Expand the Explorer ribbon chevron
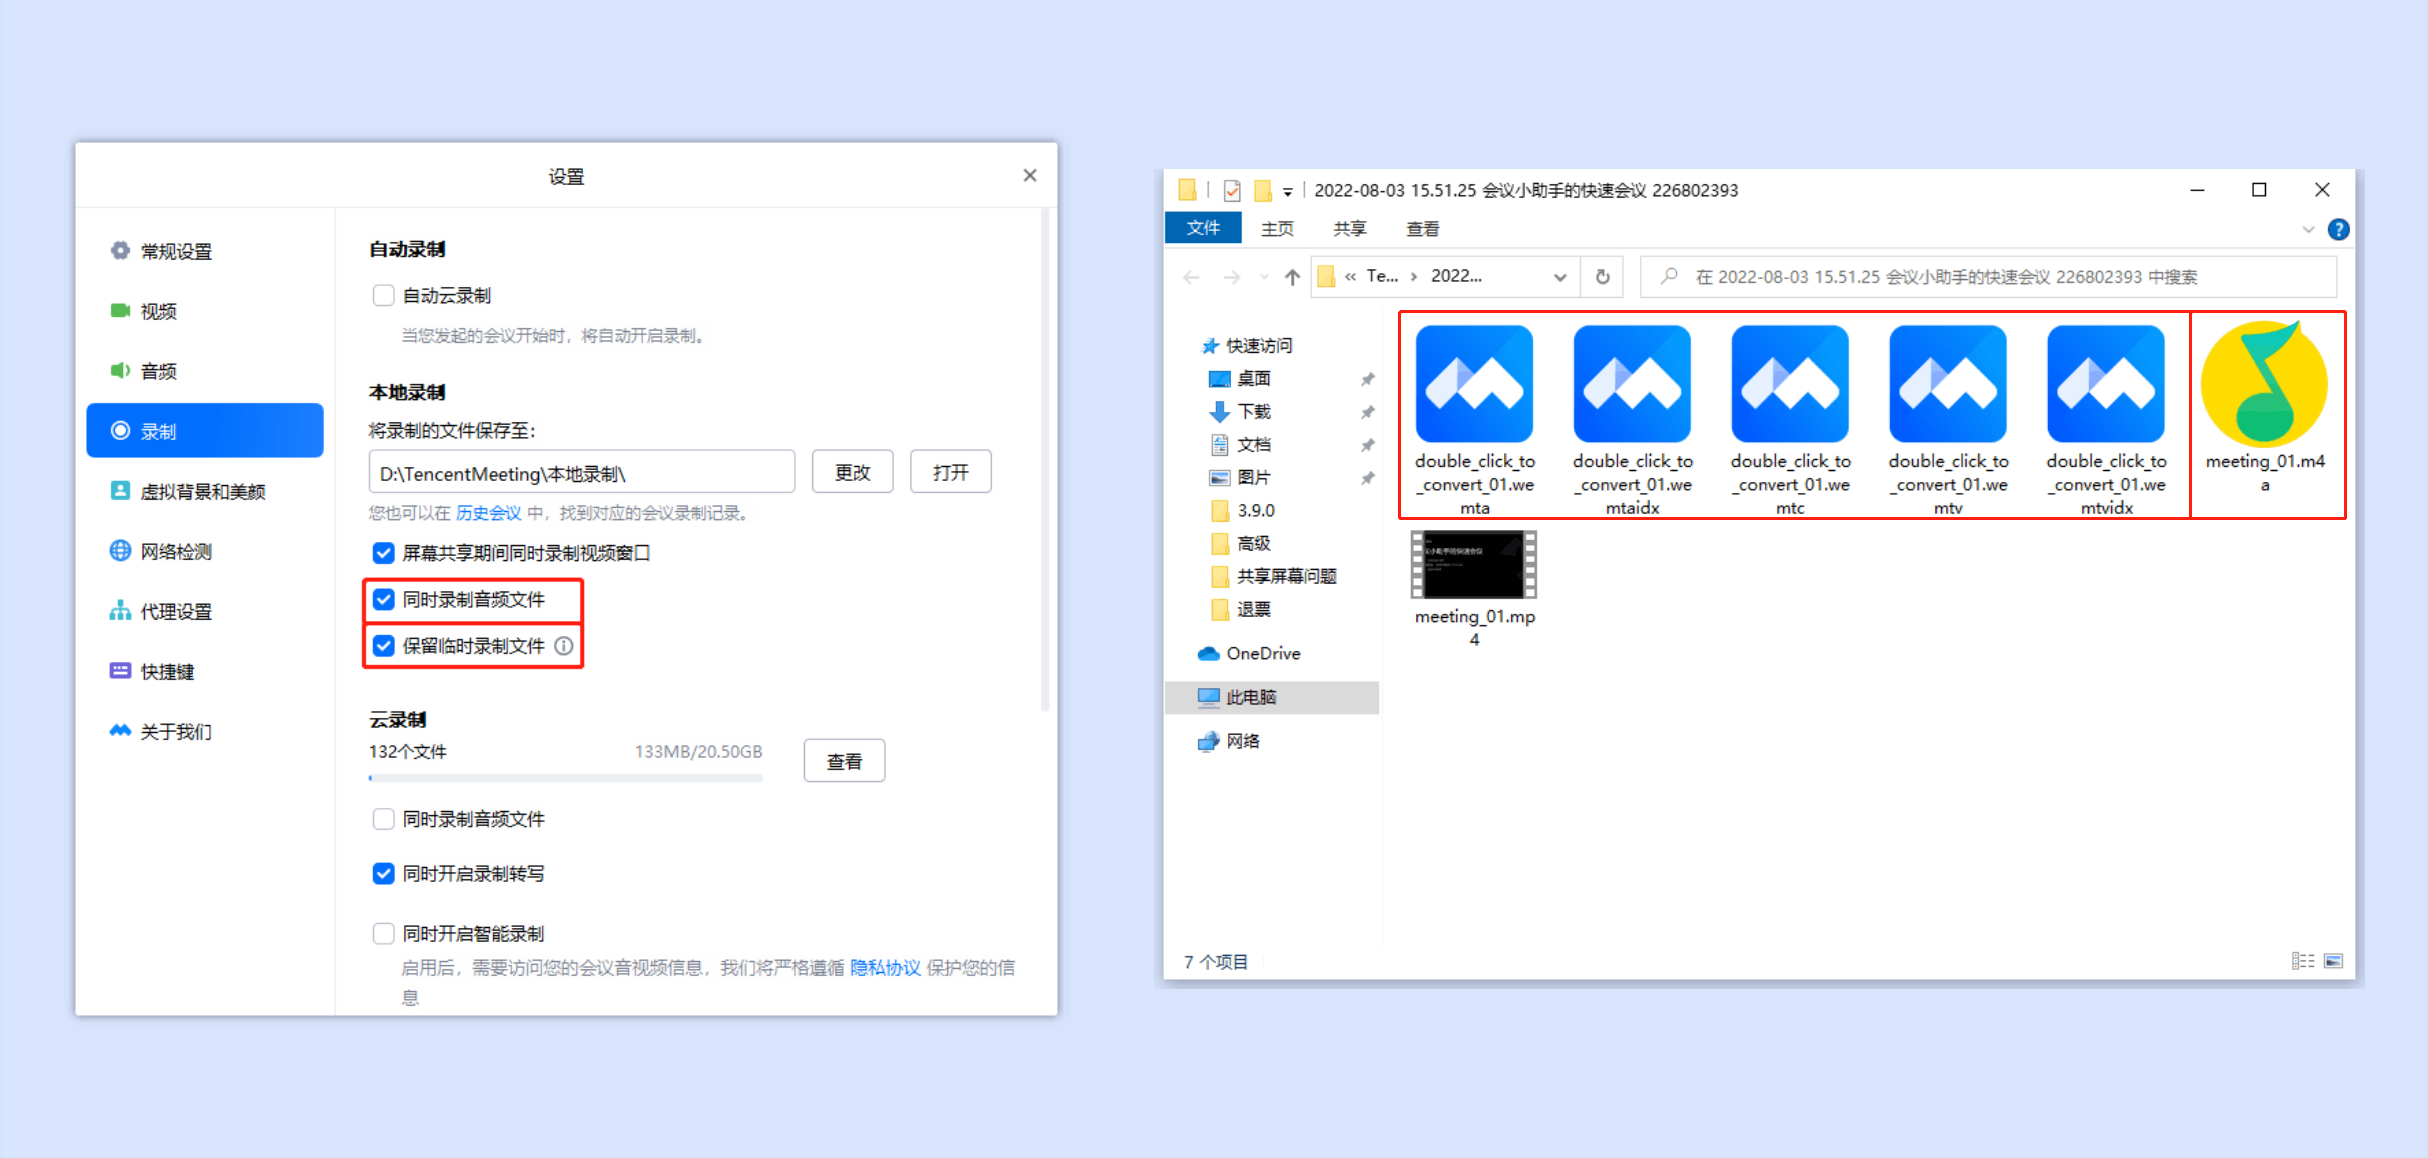 2308,229
